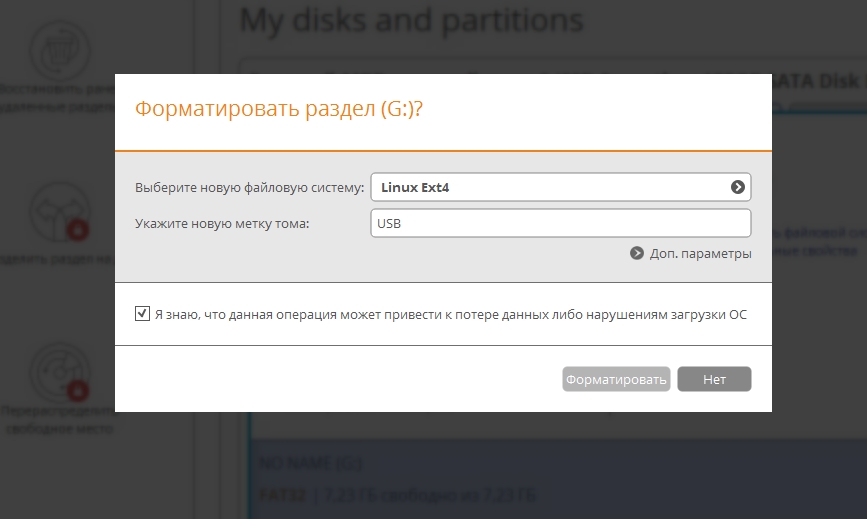867x519 pixels.
Task: Click the arrow icon beside Доп. параметры
Action: (x=637, y=254)
